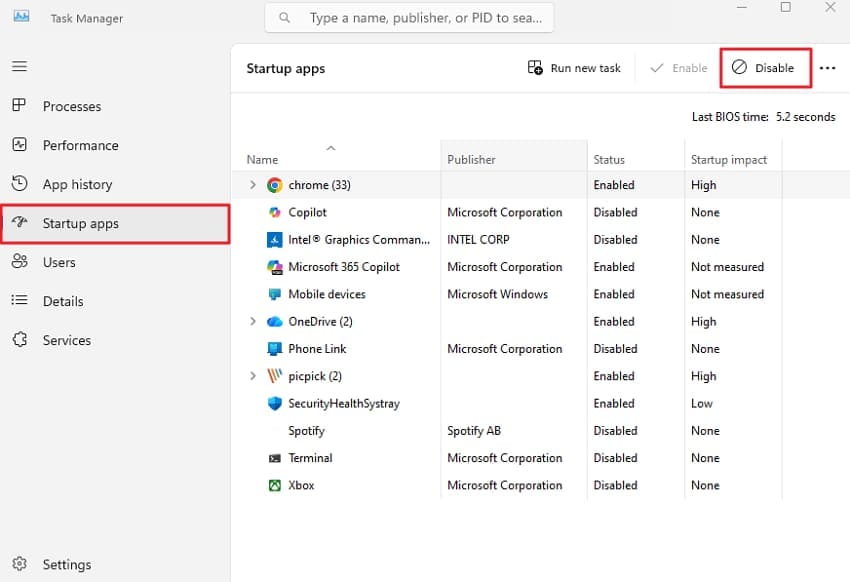Open the hamburger navigation menu
Image resolution: width=850 pixels, height=582 pixels.
coord(20,66)
